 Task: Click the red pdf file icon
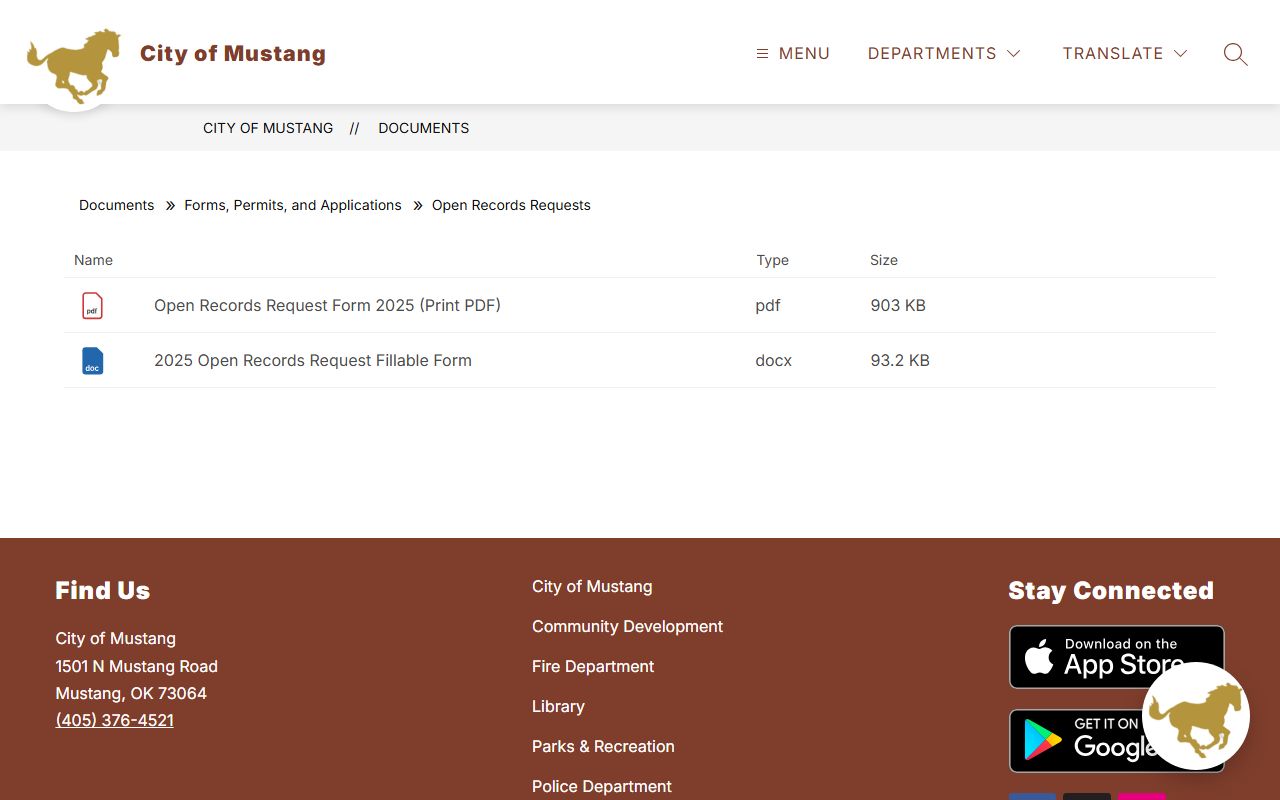click(92, 305)
